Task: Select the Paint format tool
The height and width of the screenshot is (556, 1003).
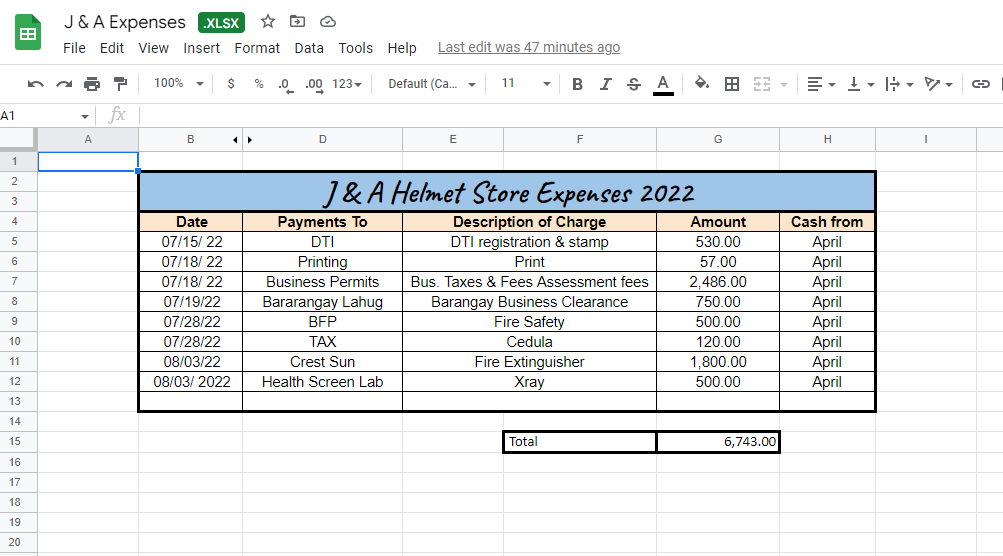Action: (120, 84)
